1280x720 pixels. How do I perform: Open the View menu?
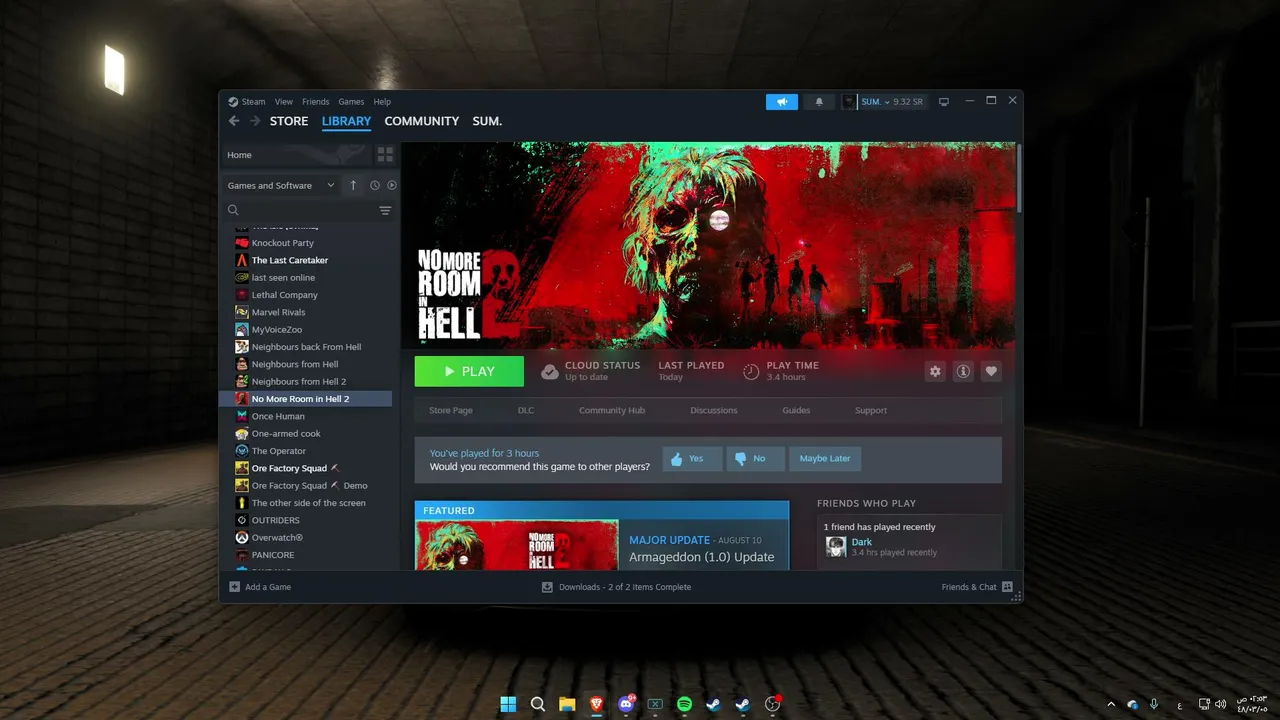coord(284,102)
